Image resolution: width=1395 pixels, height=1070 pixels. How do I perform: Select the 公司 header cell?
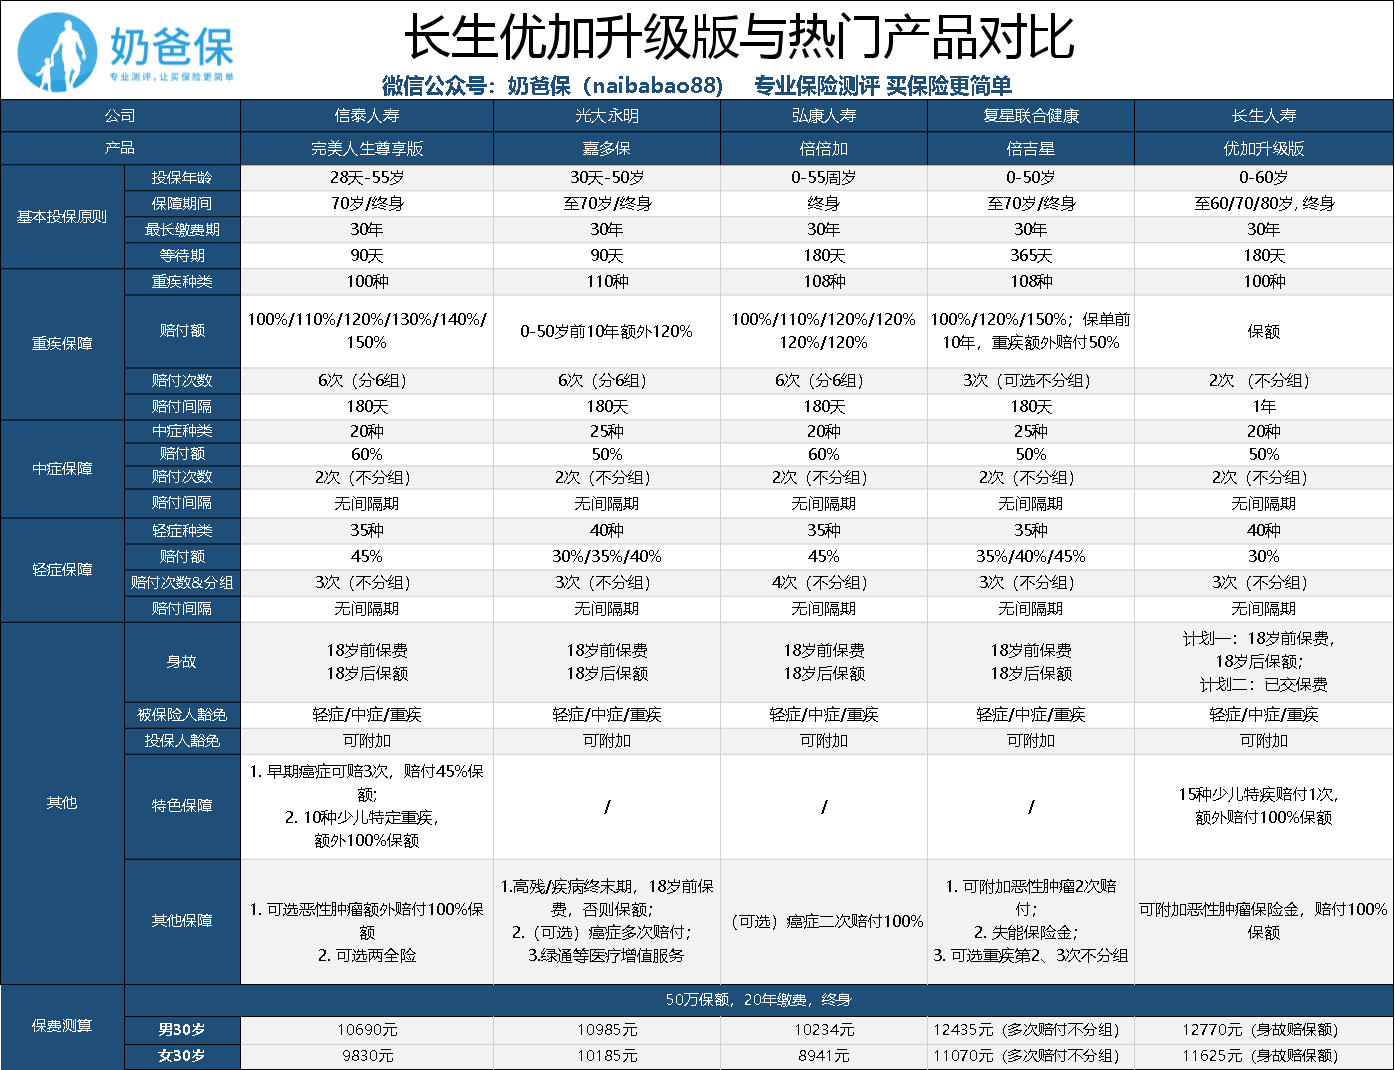point(120,116)
